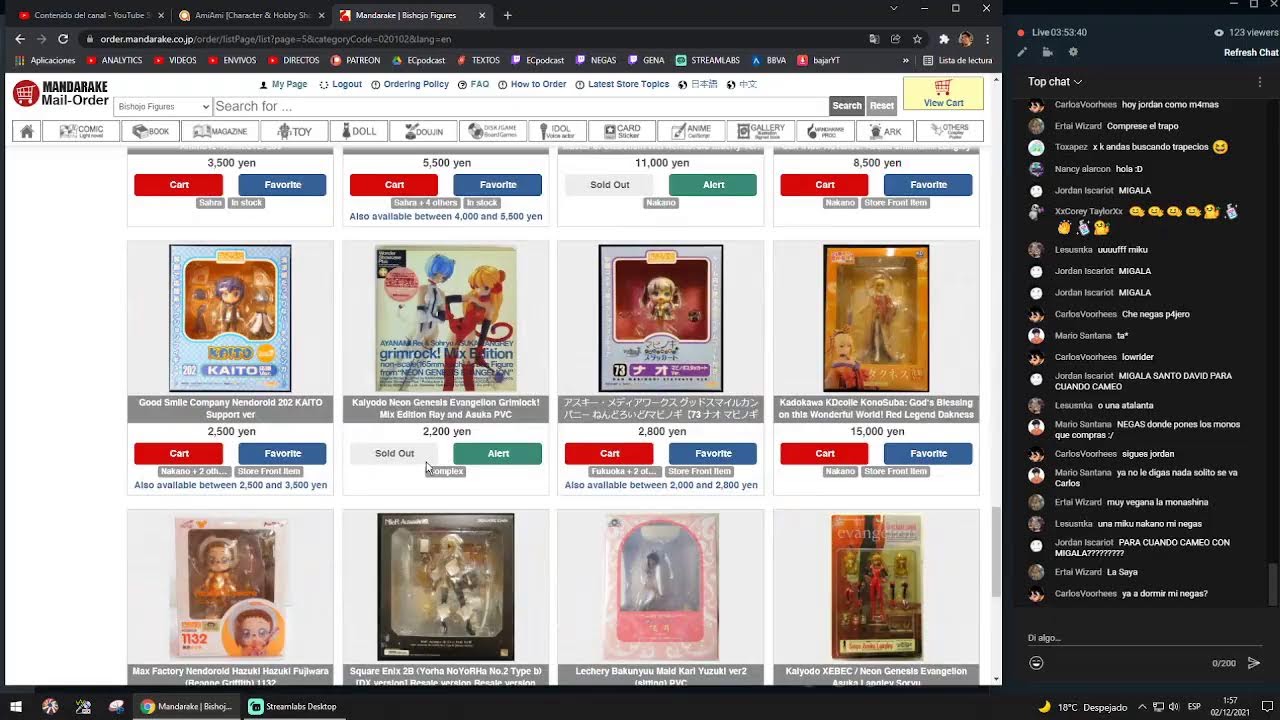
Task: Open the STREAMLABS bookmark
Action: click(709, 60)
